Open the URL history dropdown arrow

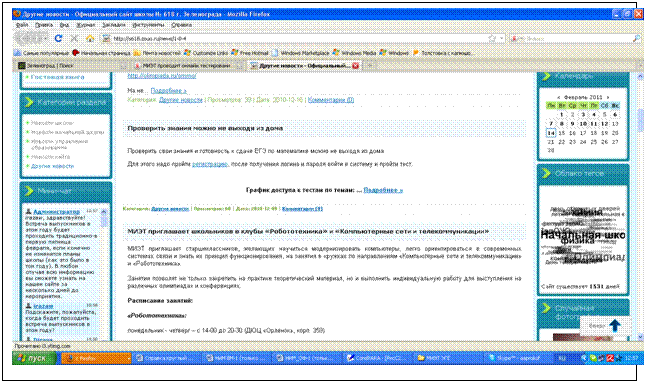501,38
